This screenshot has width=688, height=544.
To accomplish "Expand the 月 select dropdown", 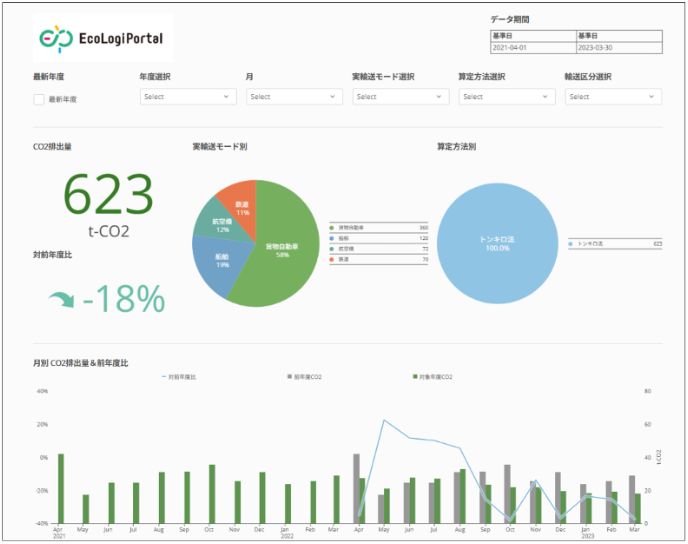I will coord(293,97).
